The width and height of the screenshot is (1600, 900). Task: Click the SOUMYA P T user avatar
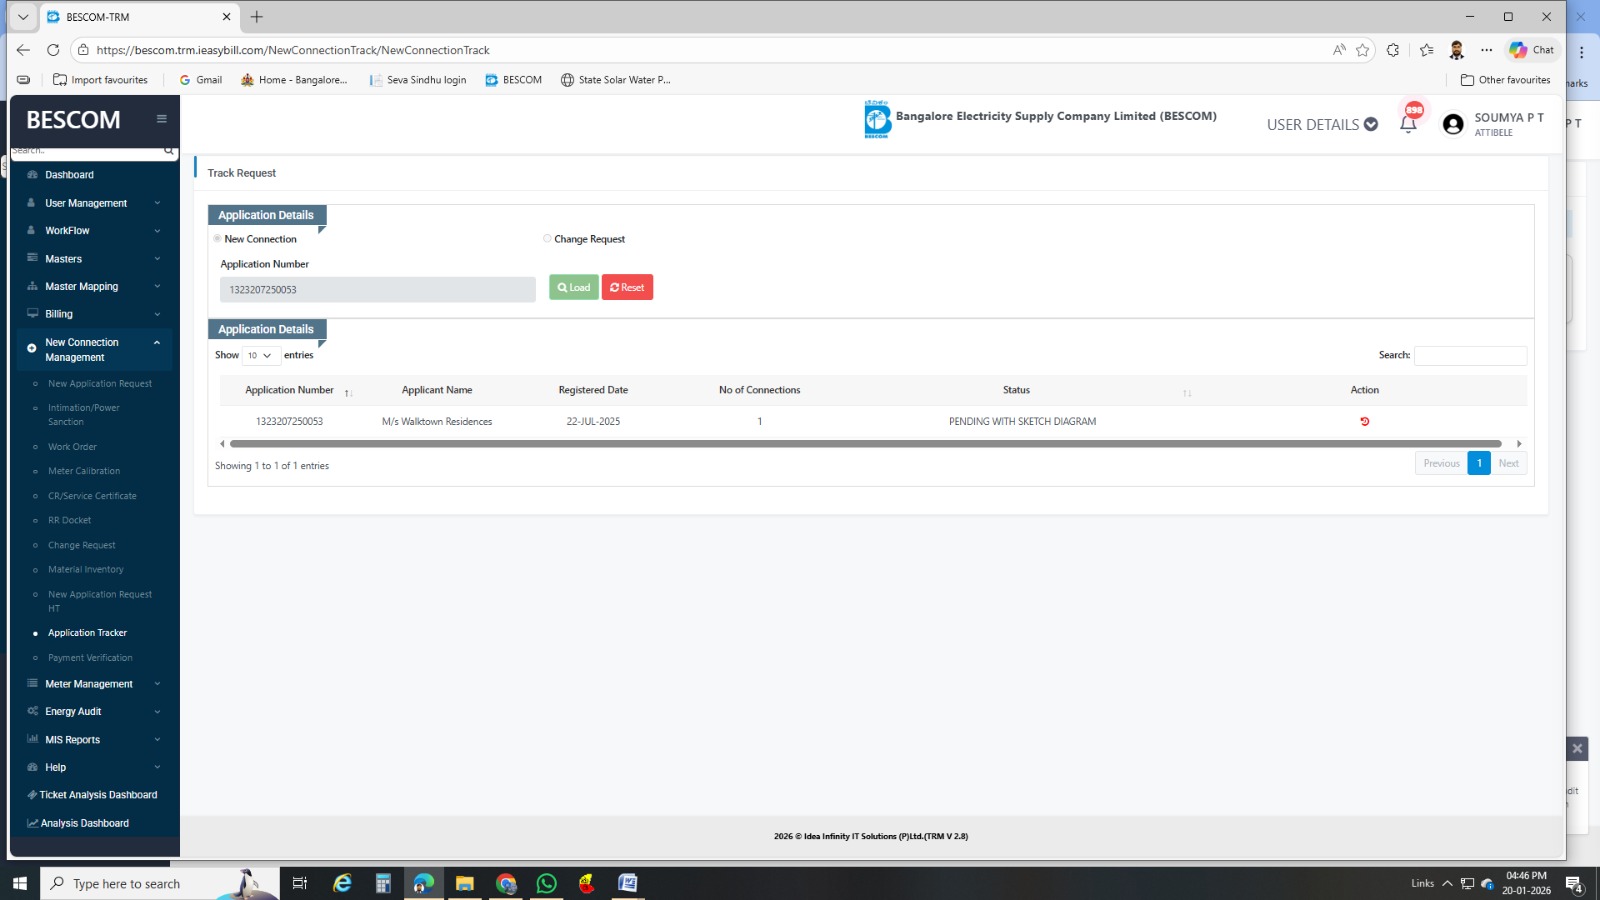click(x=1453, y=124)
